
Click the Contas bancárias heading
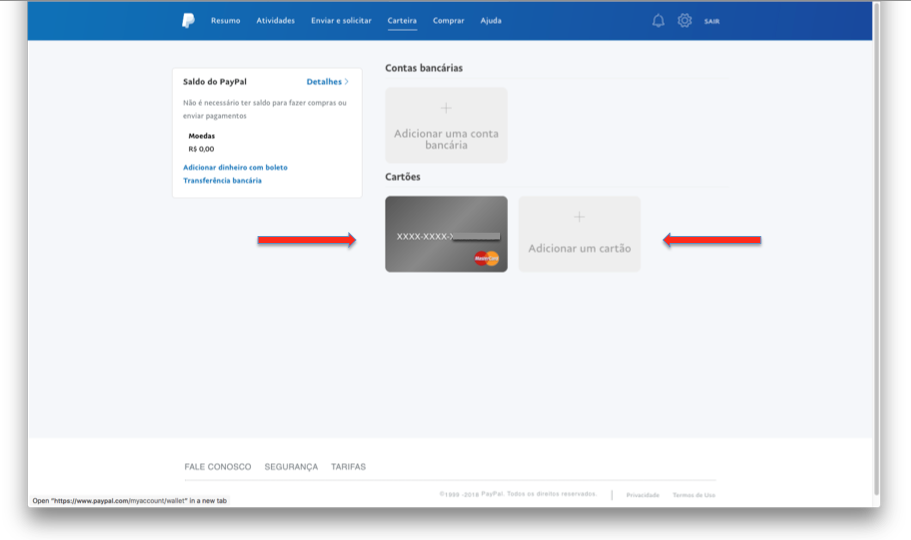pos(424,68)
